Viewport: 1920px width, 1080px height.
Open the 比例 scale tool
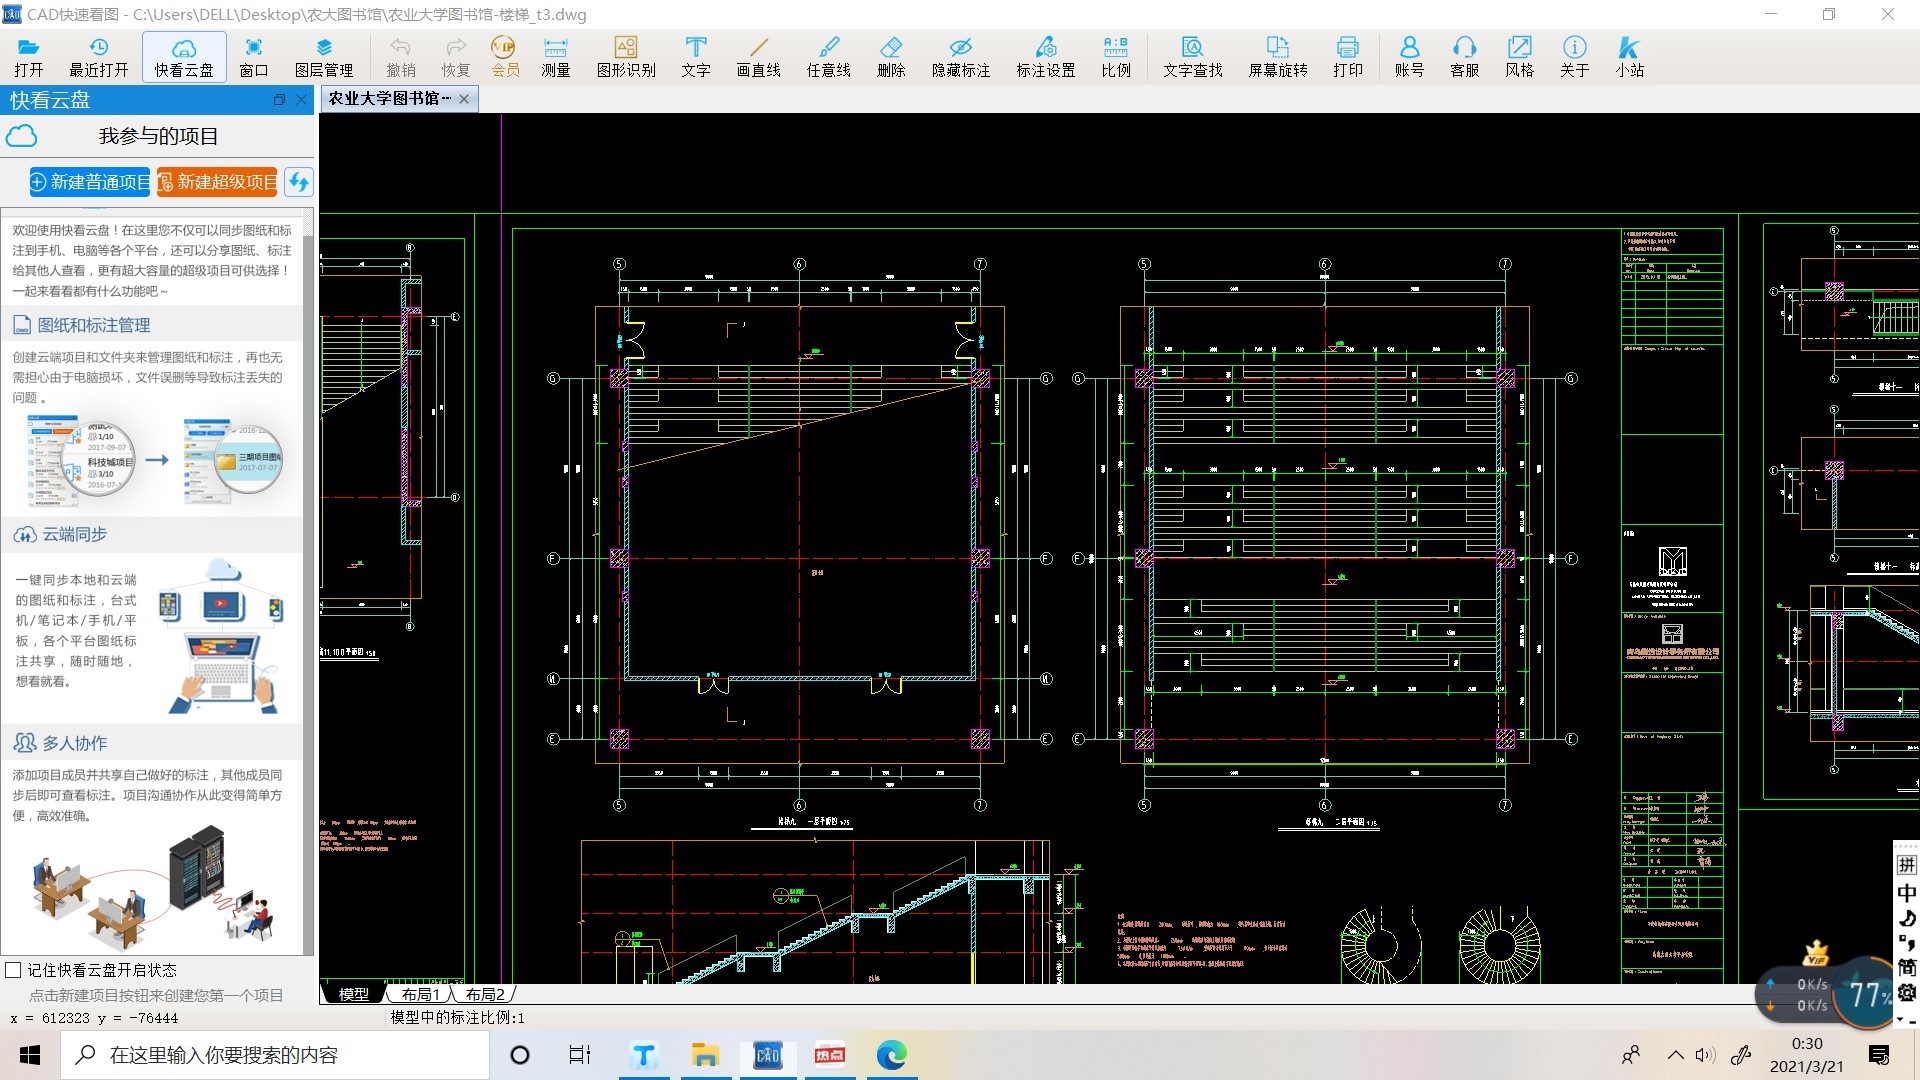(x=1116, y=57)
